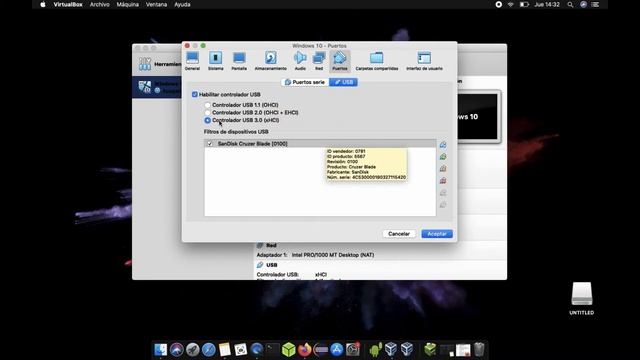Open the Máquina menu
640x360 pixels.
click(128, 4)
